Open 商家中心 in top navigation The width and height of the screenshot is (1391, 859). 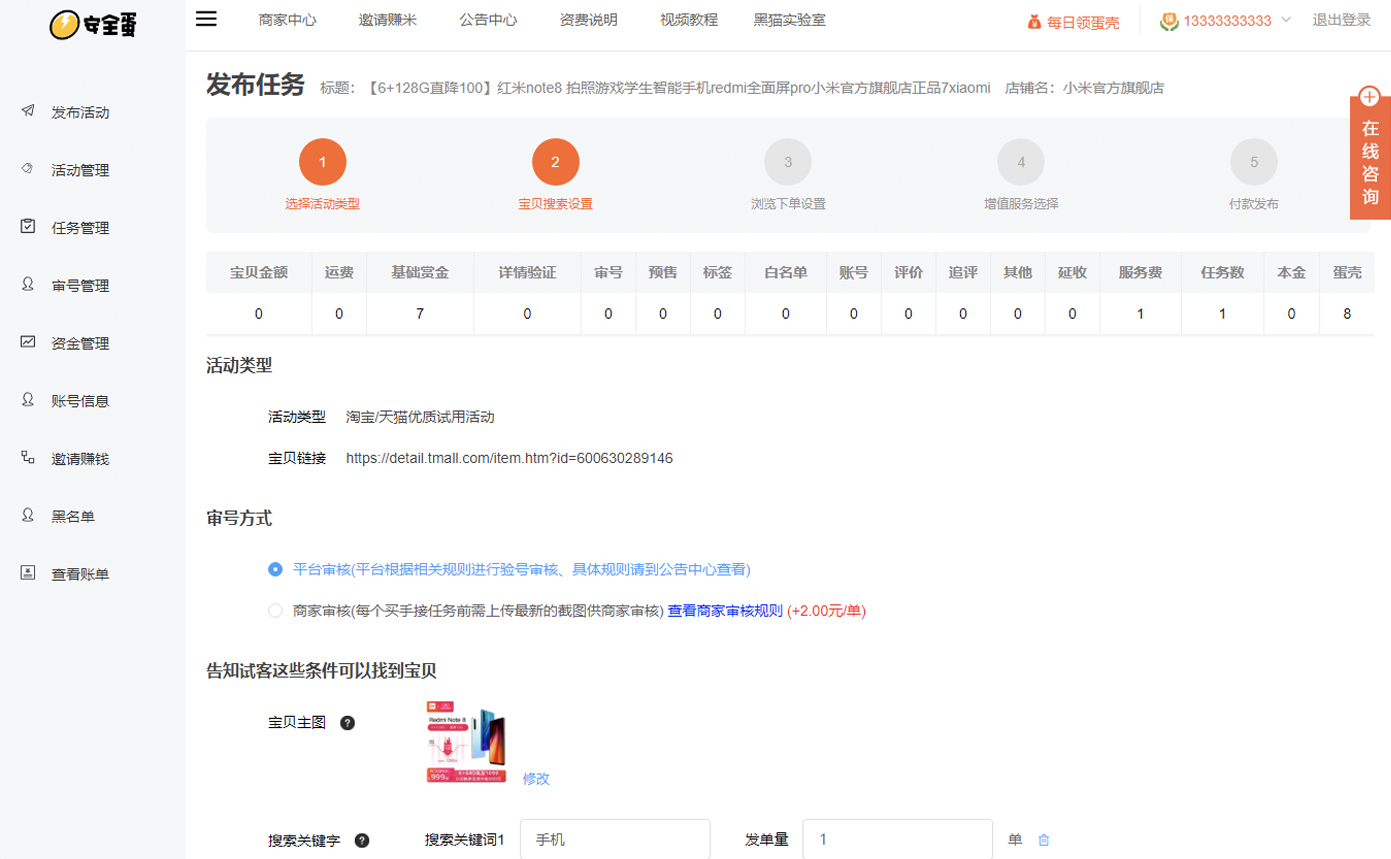click(287, 20)
